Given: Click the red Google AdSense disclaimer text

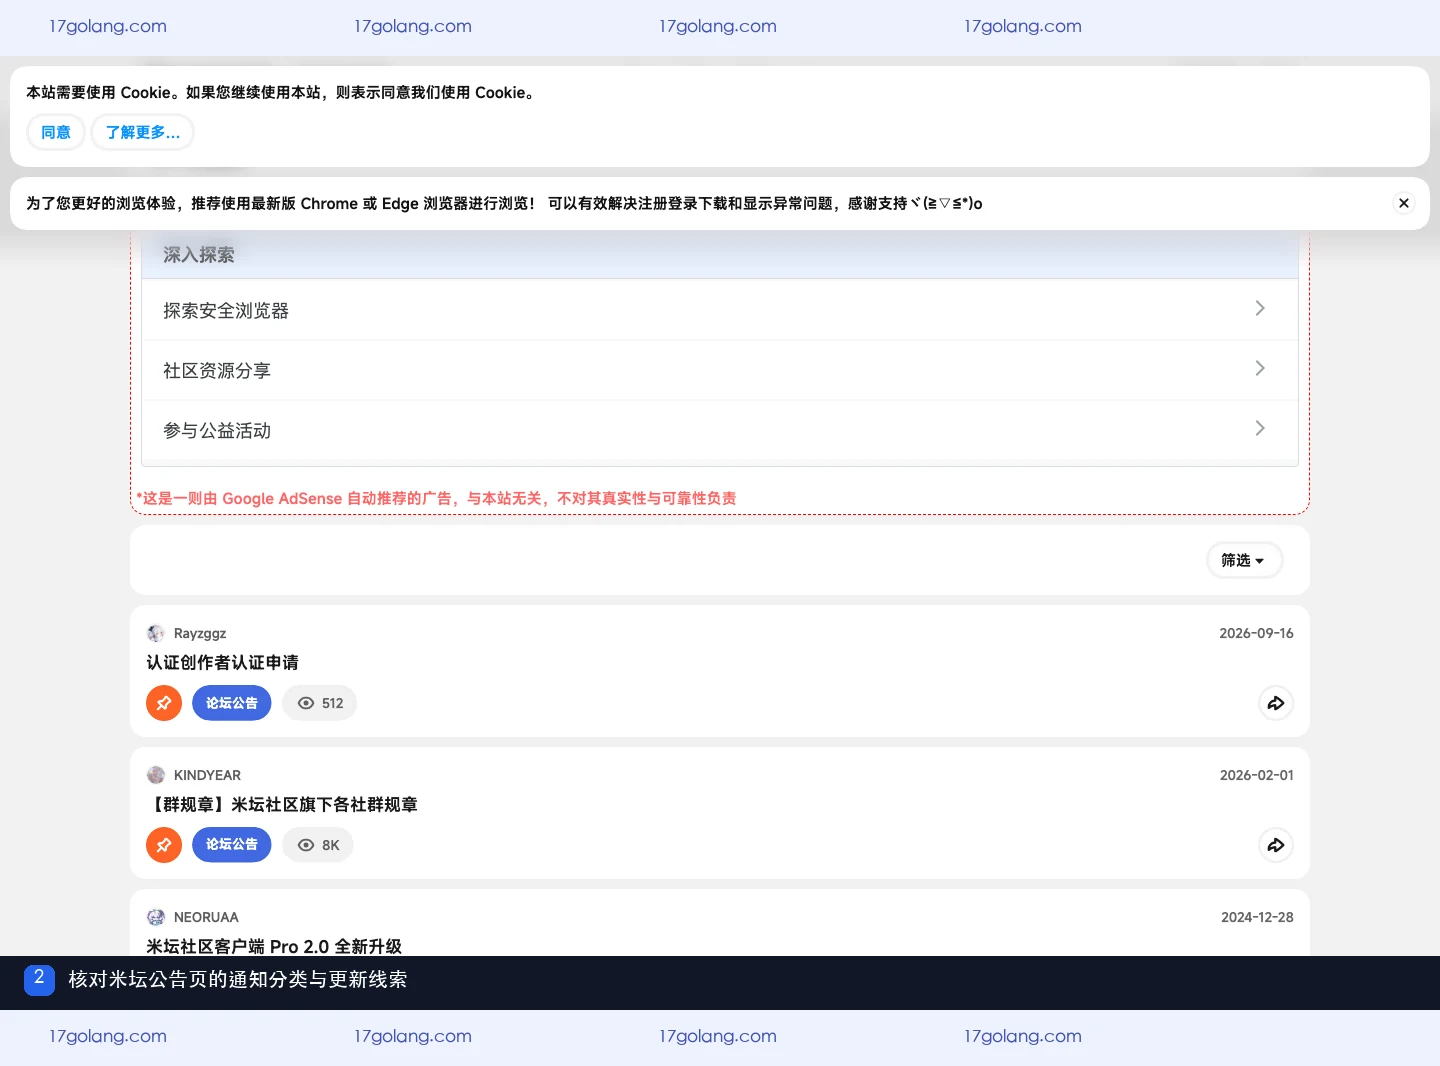Looking at the screenshot, I should 436,498.
